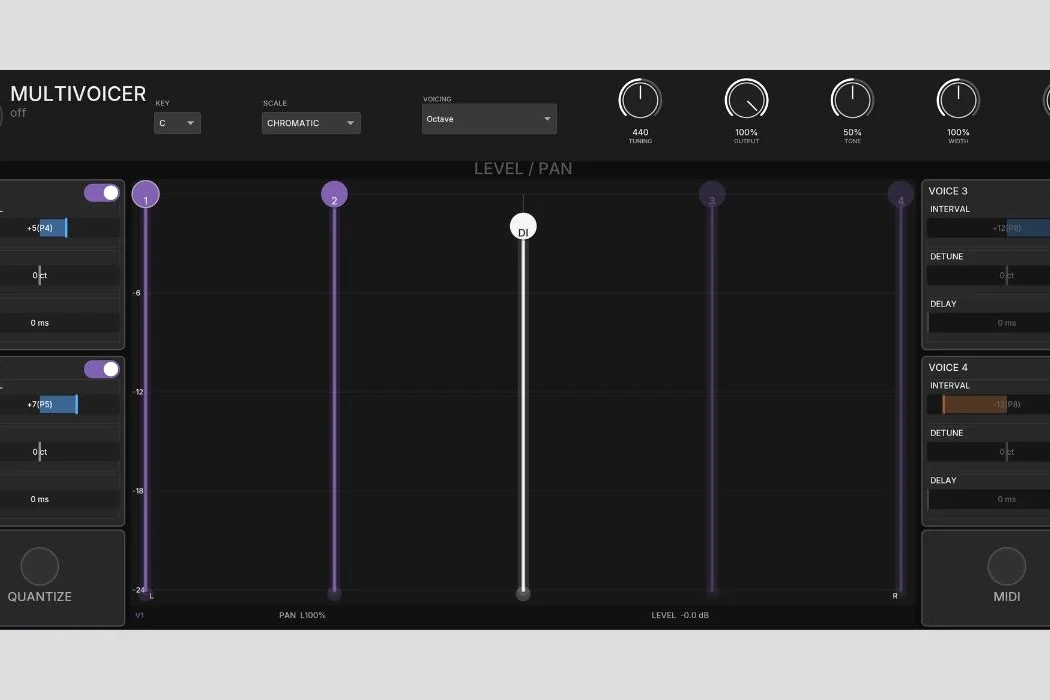Toggle off the upper-left voice switch
Screen dimensions: 1050x700
tap(101, 193)
